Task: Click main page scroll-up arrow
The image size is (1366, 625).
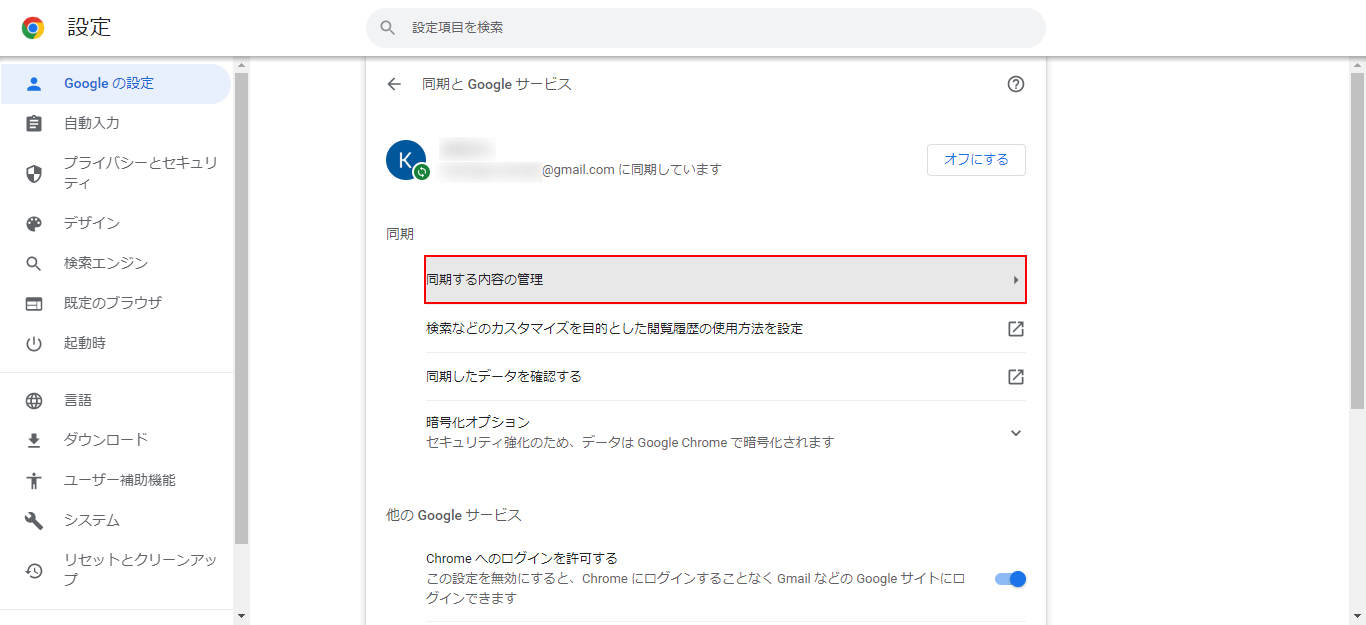Action: pyautogui.click(x=1358, y=65)
